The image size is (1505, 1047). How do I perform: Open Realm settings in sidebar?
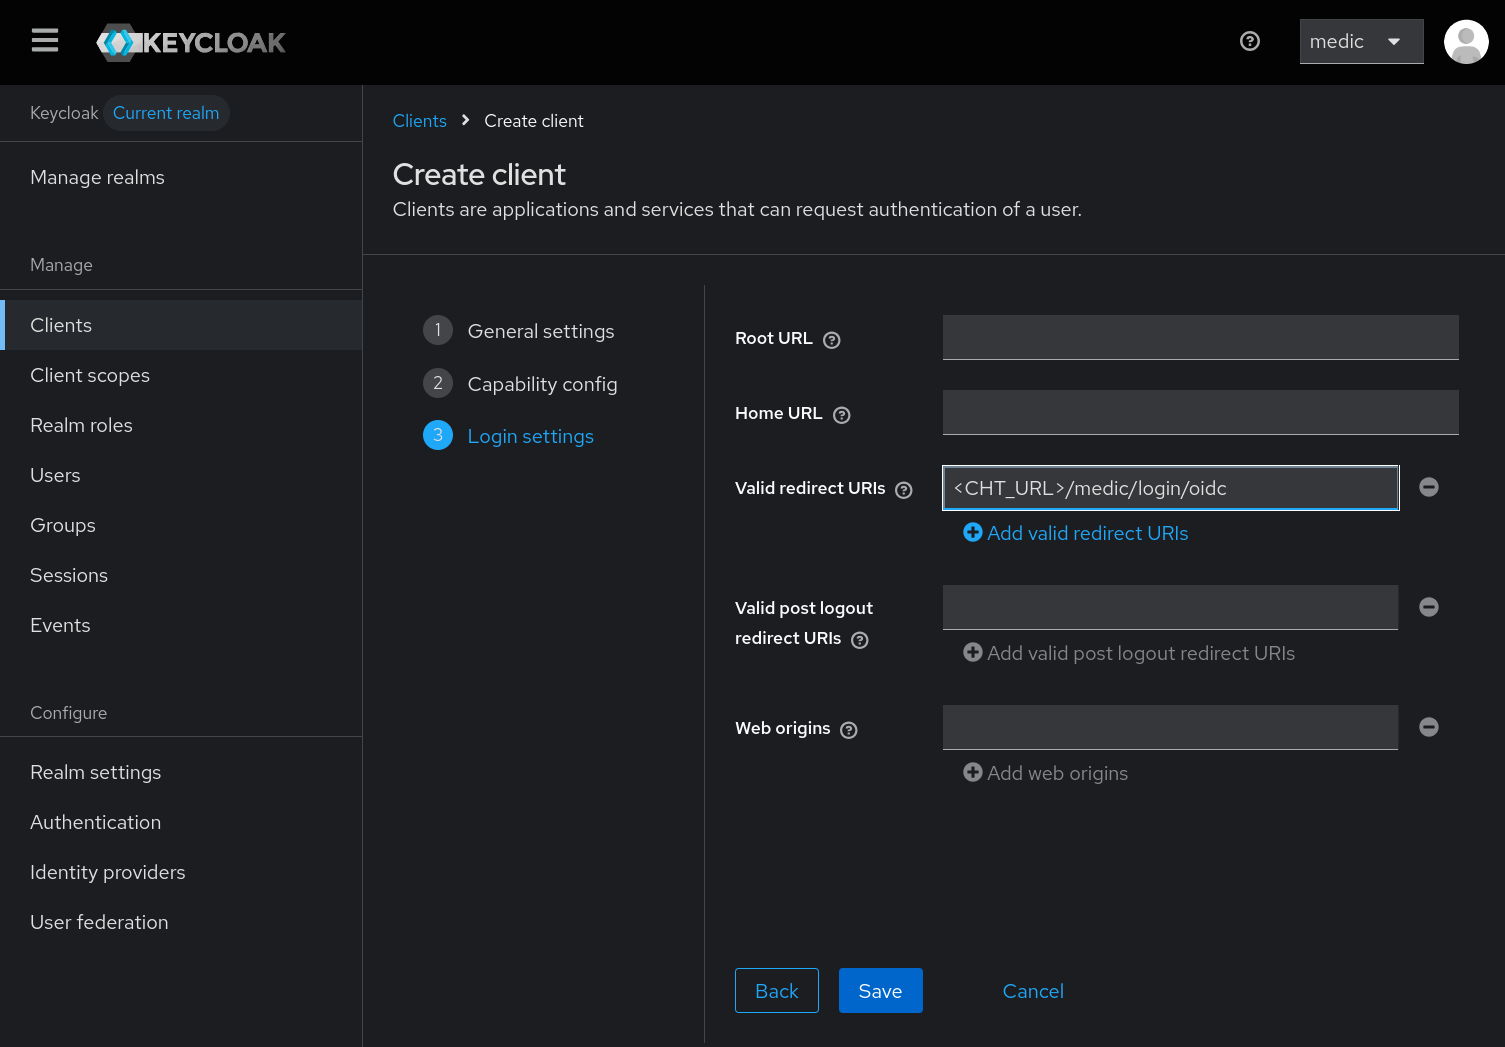pyautogui.click(x=181, y=772)
